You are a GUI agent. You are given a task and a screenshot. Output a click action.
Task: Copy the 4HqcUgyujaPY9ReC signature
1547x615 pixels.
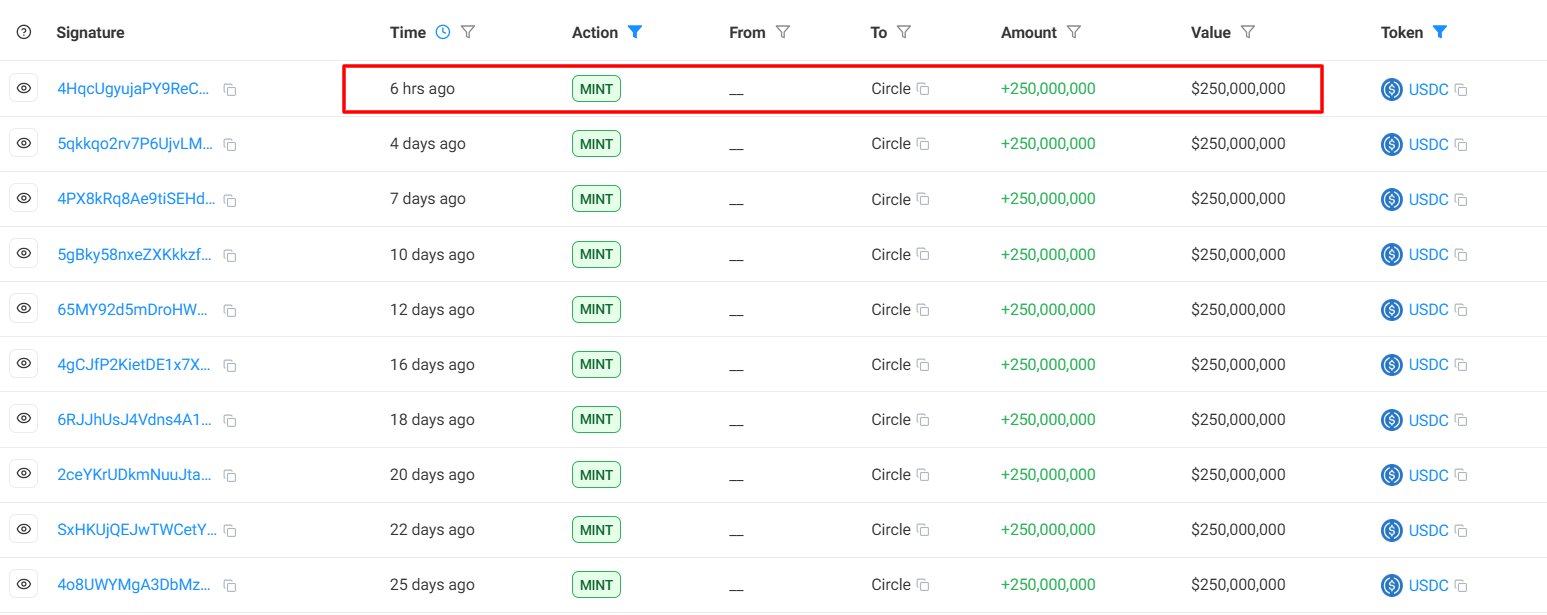[230, 90]
